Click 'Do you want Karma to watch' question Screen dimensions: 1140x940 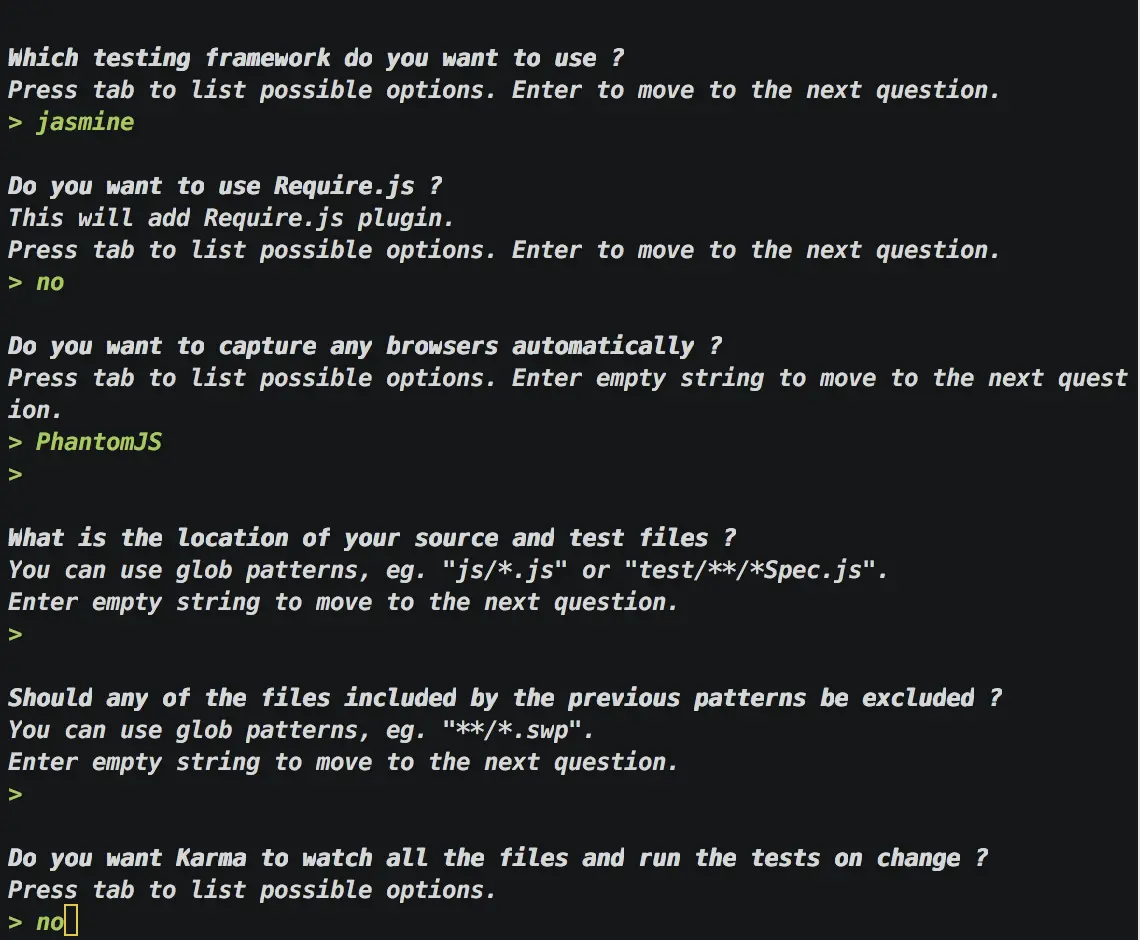click(498, 858)
